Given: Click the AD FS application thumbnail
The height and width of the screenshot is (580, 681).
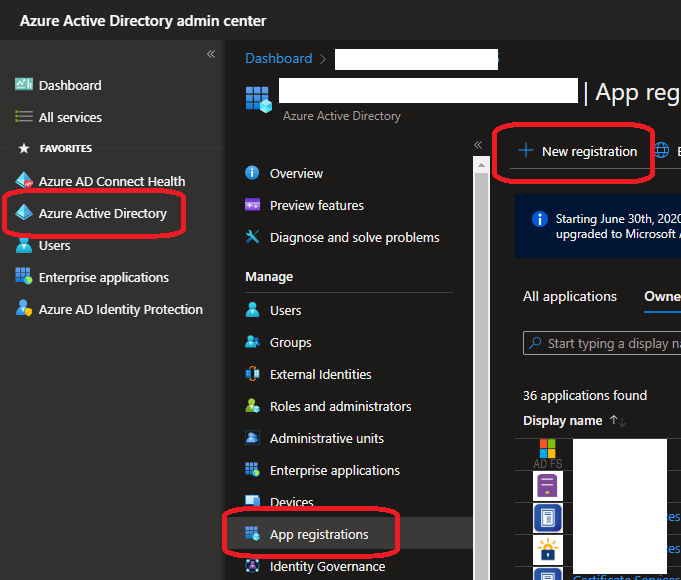Looking at the screenshot, I should [547, 452].
